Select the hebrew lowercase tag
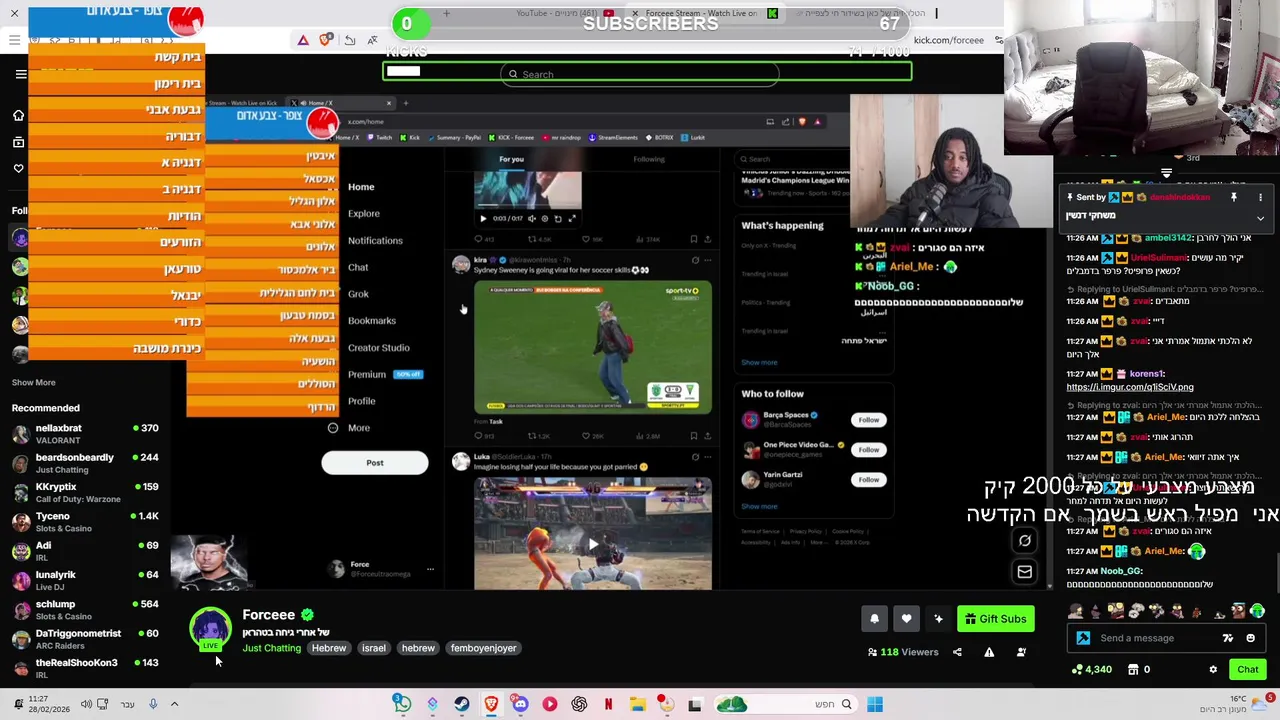This screenshot has width=1280, height=720. tap(418, 648)
